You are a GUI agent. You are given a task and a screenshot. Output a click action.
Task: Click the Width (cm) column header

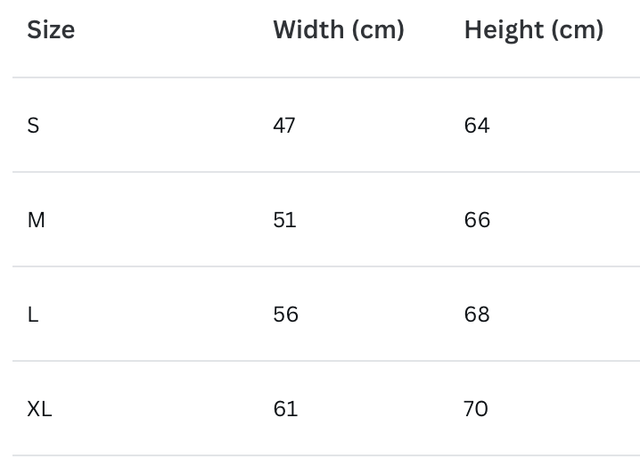point(338,30)
